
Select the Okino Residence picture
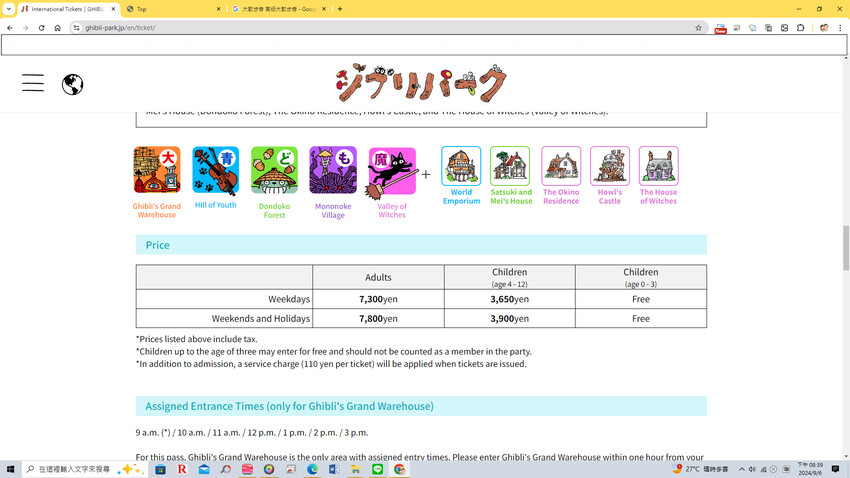pos(561,166)
